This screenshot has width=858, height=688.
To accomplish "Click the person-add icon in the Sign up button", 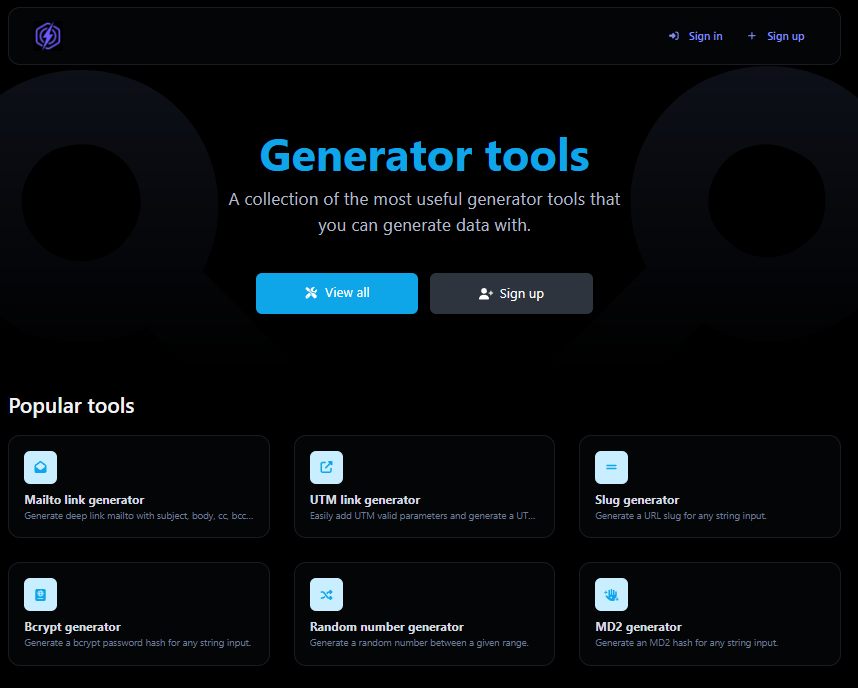I will point(485,293).
